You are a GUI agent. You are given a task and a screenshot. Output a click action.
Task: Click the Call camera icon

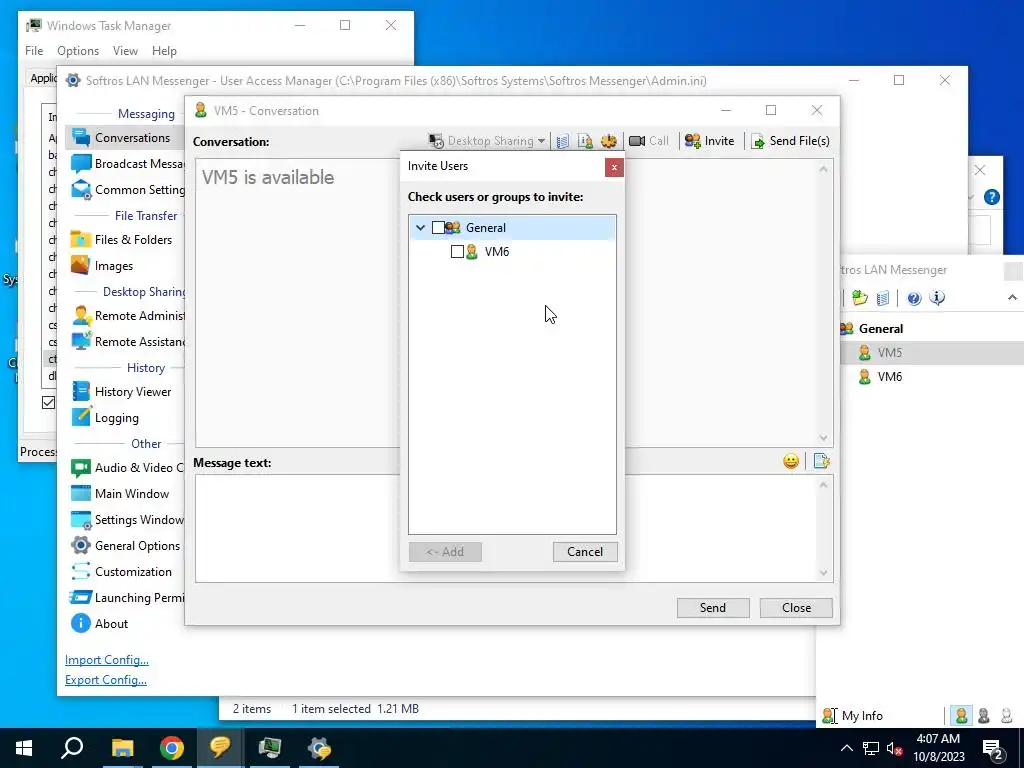click(x=637, y=141)
